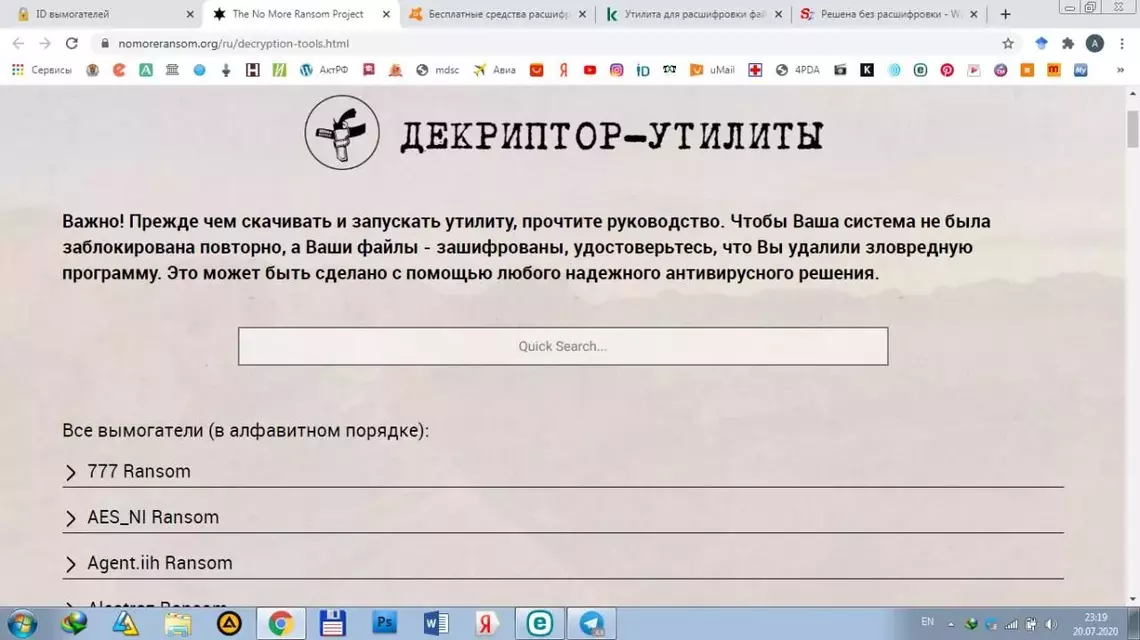Close the Решена без расшифровки tab
The height and width of the screenshot is (640, 1140).
click(974, 14)
